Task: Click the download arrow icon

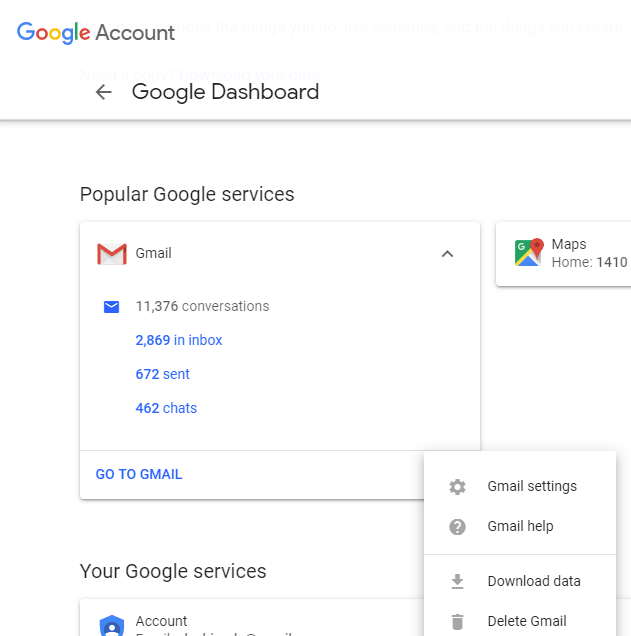Action: tap(458, 581)
